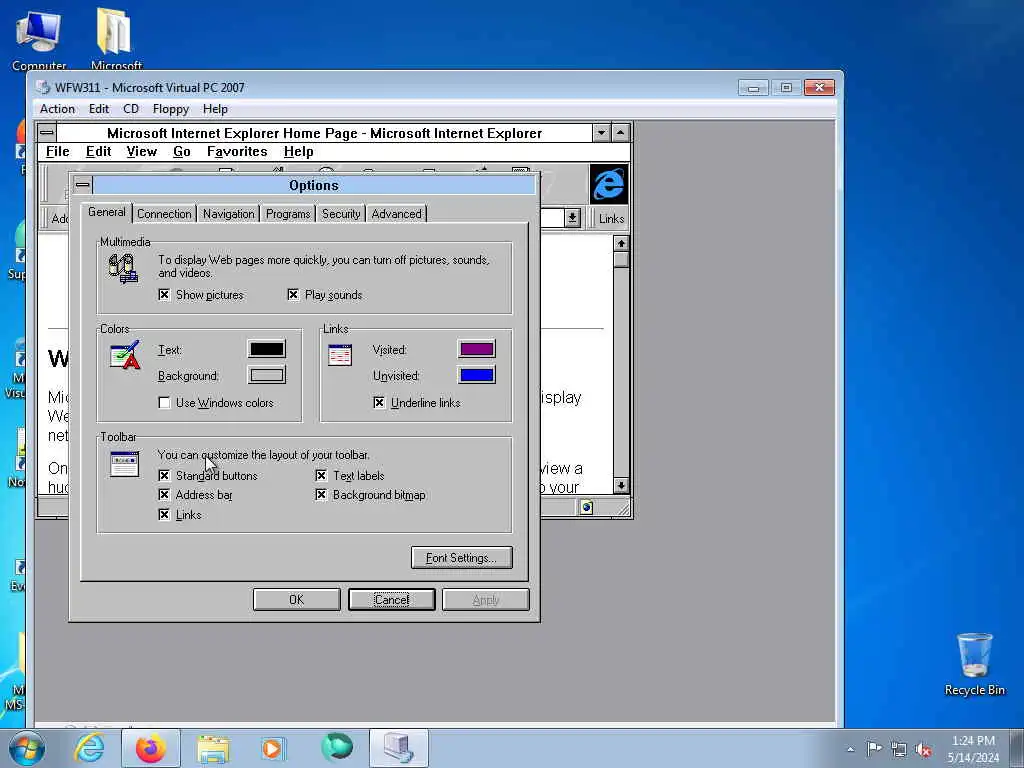Pick the Background color swatch

pyautogui.click(x=266, y=375)
